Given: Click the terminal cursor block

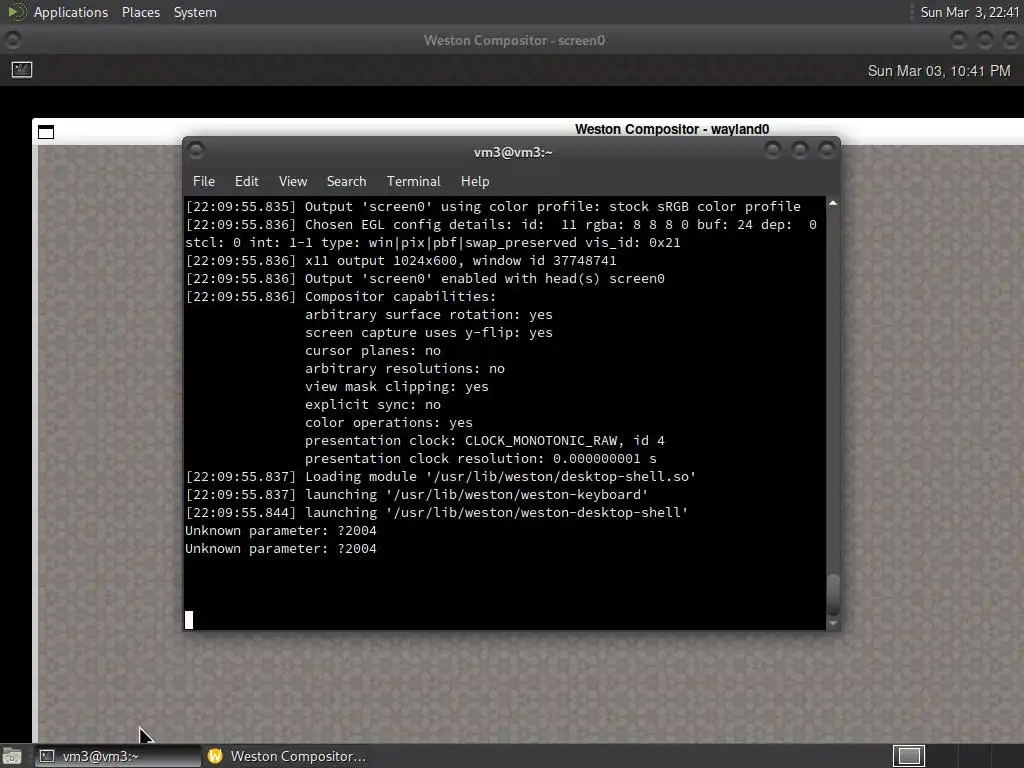Looking at the screenshot, I should tap(189, 620).
